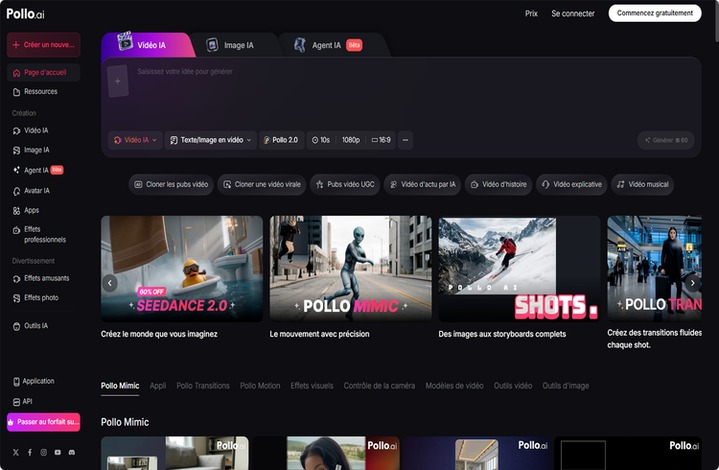Select the Outils d'image category tab
Image resolution: width=719 pixels, height=470 pixels.
[565, 386]
